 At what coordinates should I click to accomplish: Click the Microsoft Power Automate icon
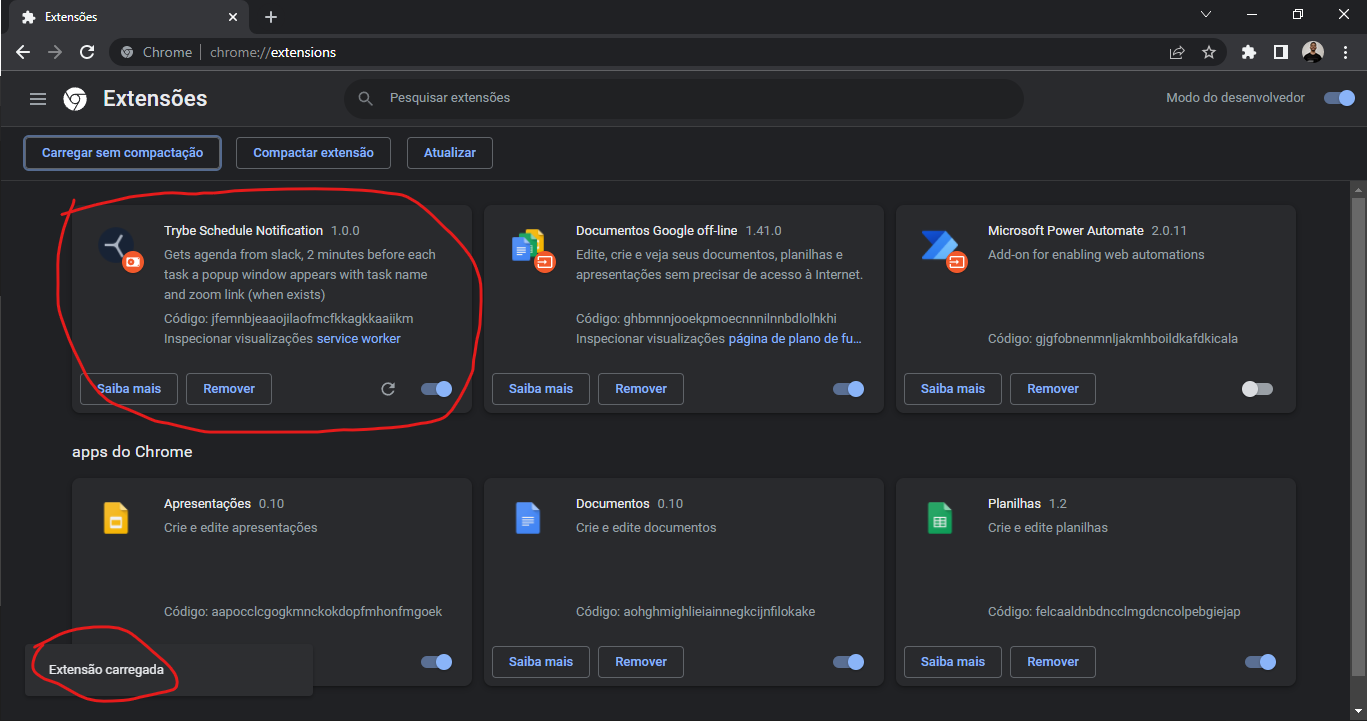pos(943,249)
